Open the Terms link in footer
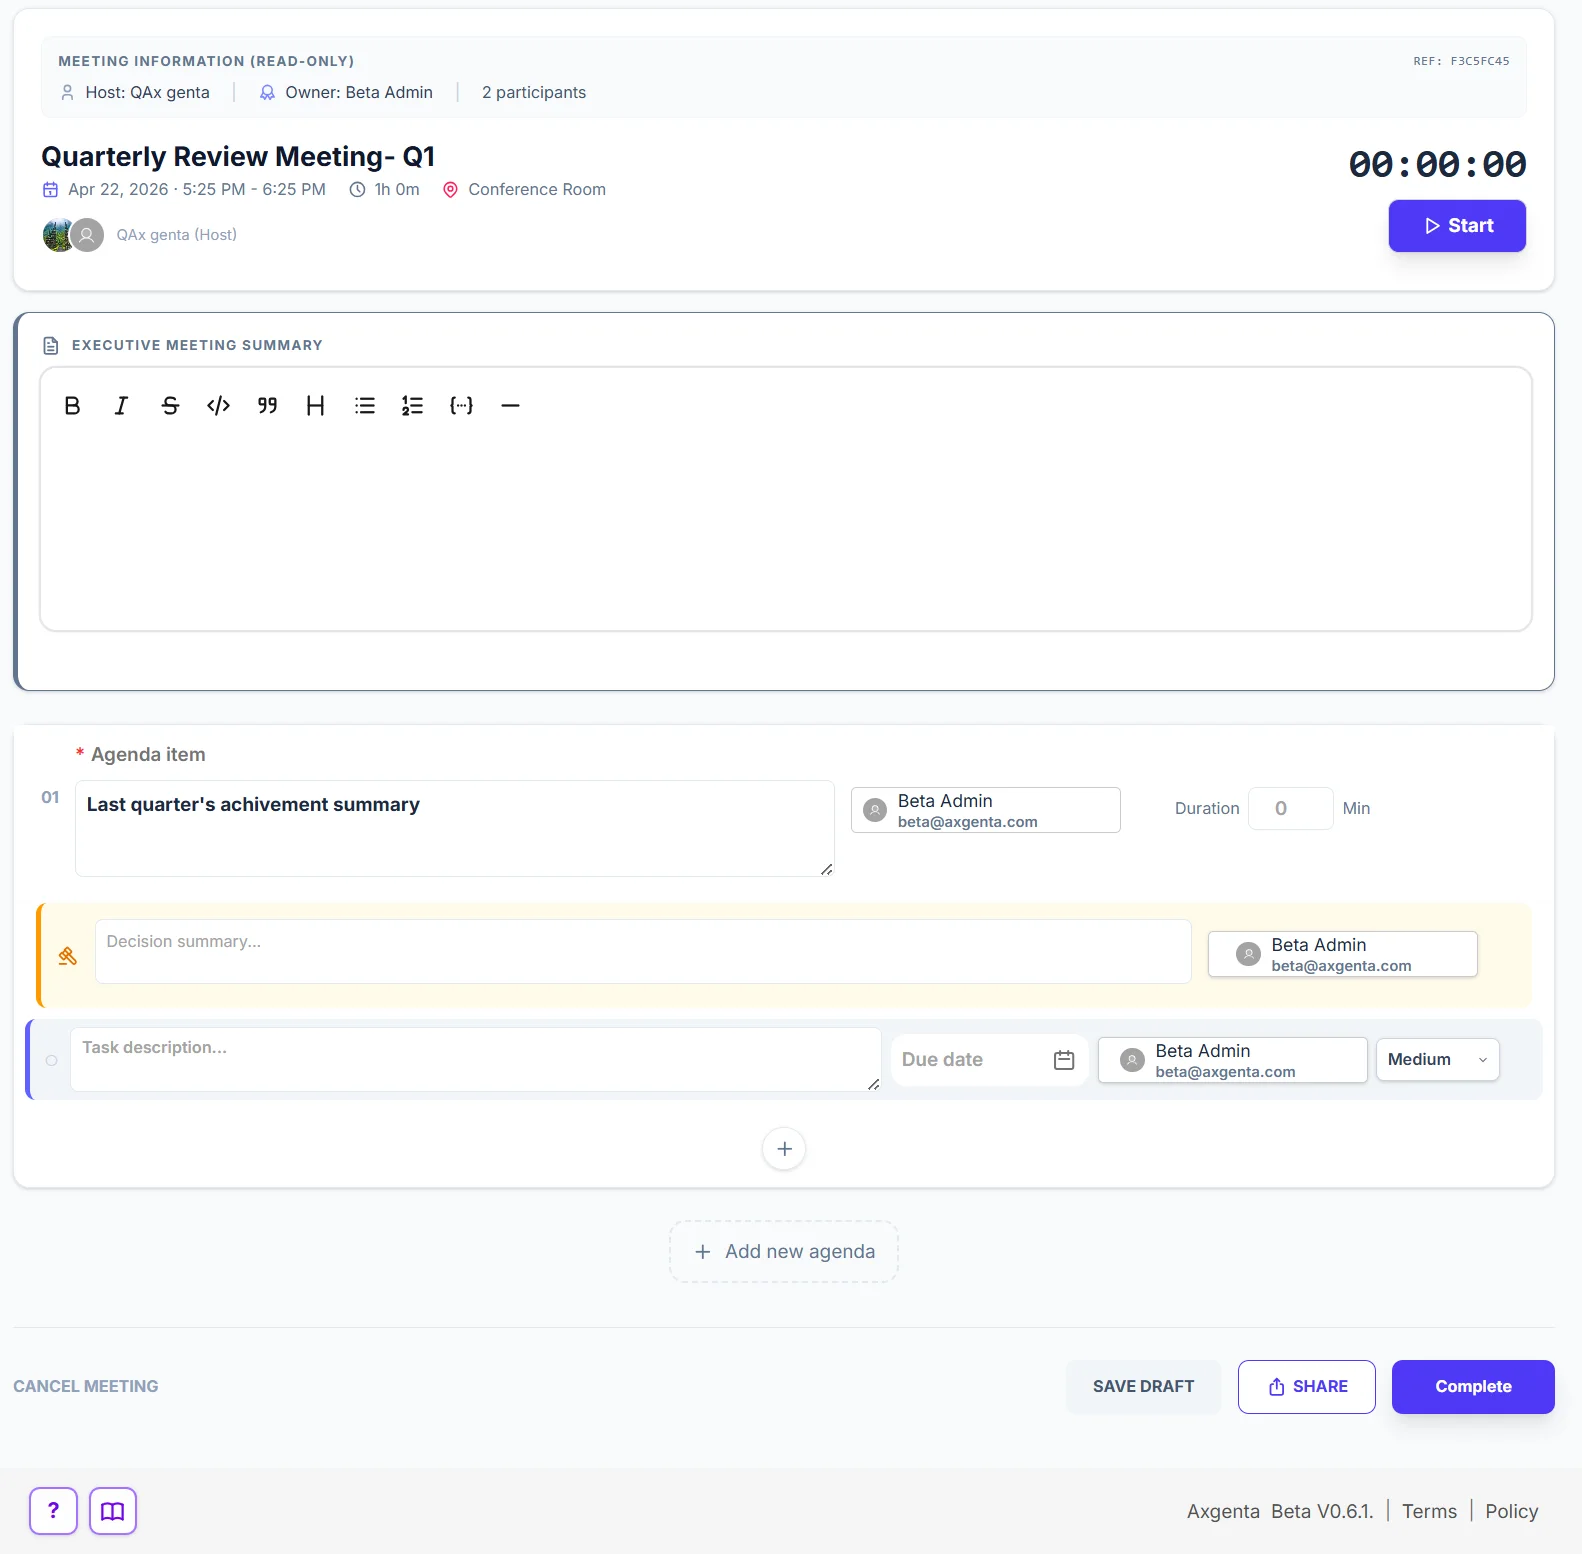Screen dimensions: 1582x1554 click(1429, 1511)
